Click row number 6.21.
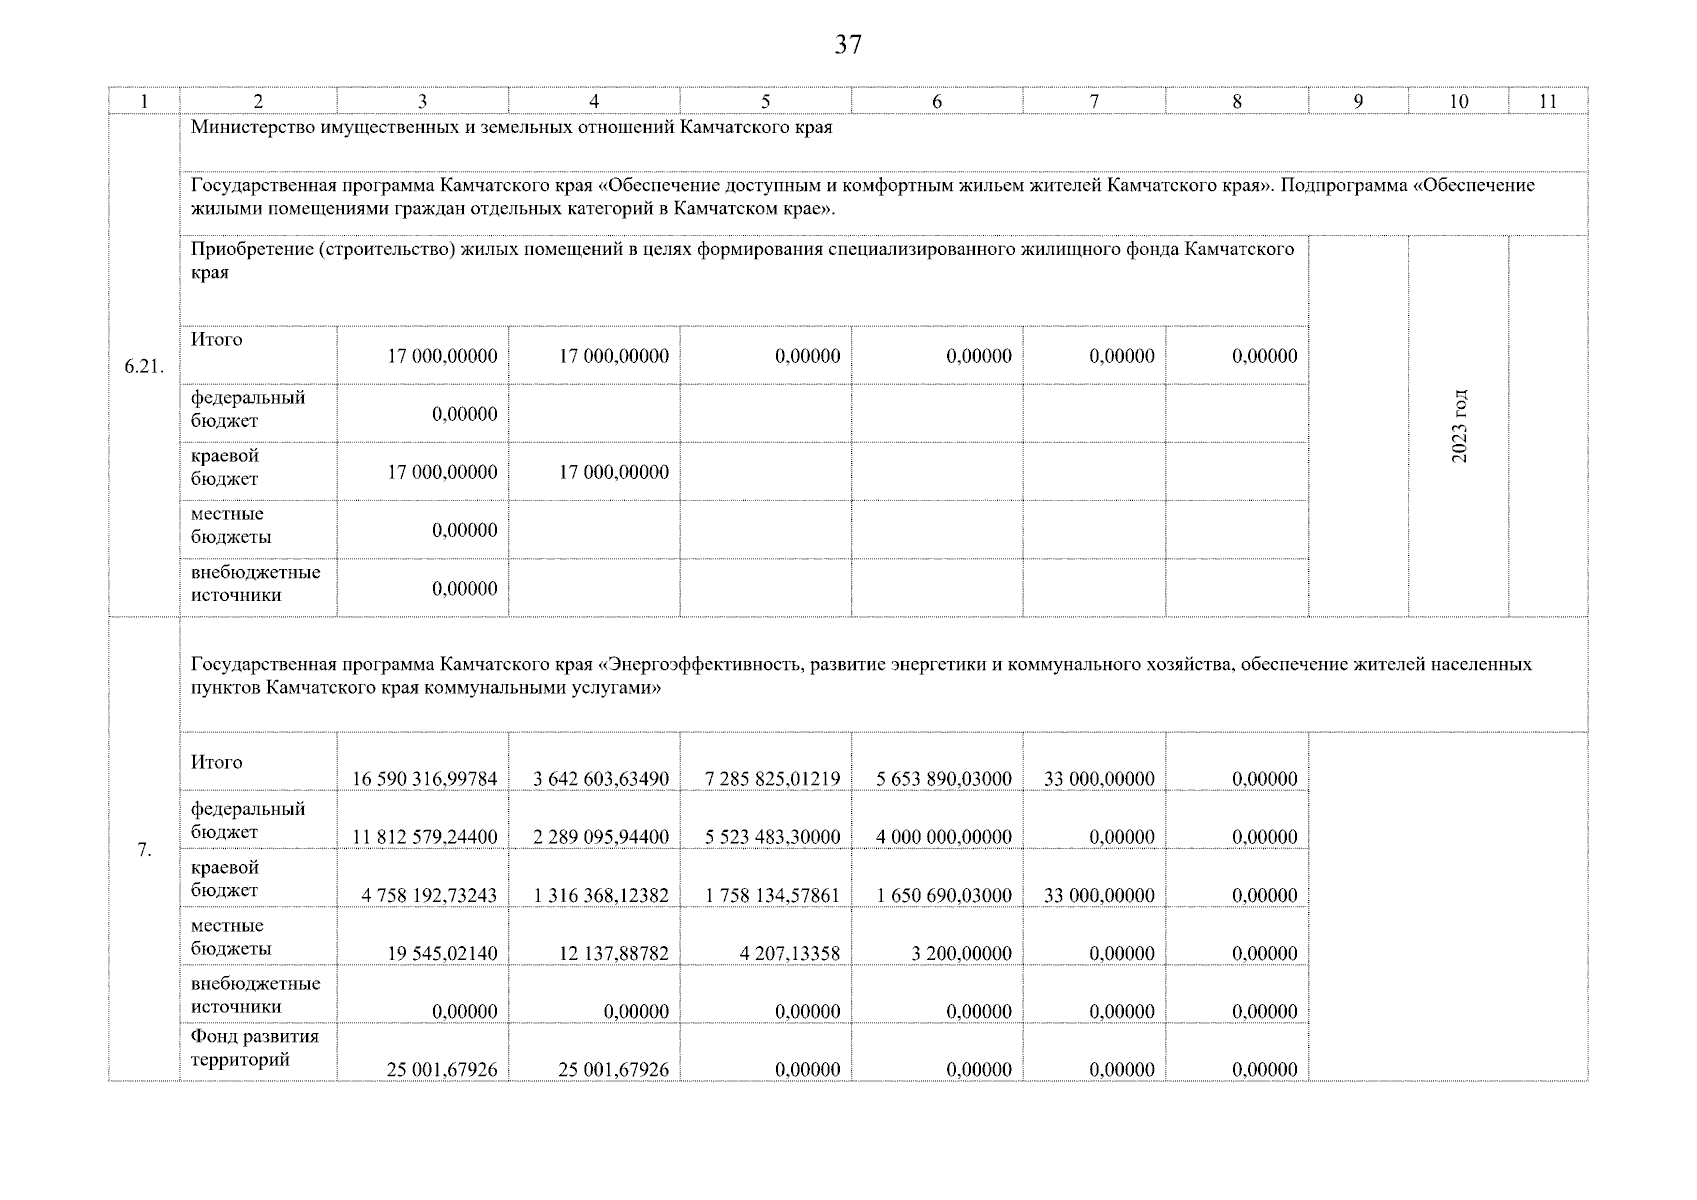The width and height of the screenshot is (1697, 1200). 144,367
